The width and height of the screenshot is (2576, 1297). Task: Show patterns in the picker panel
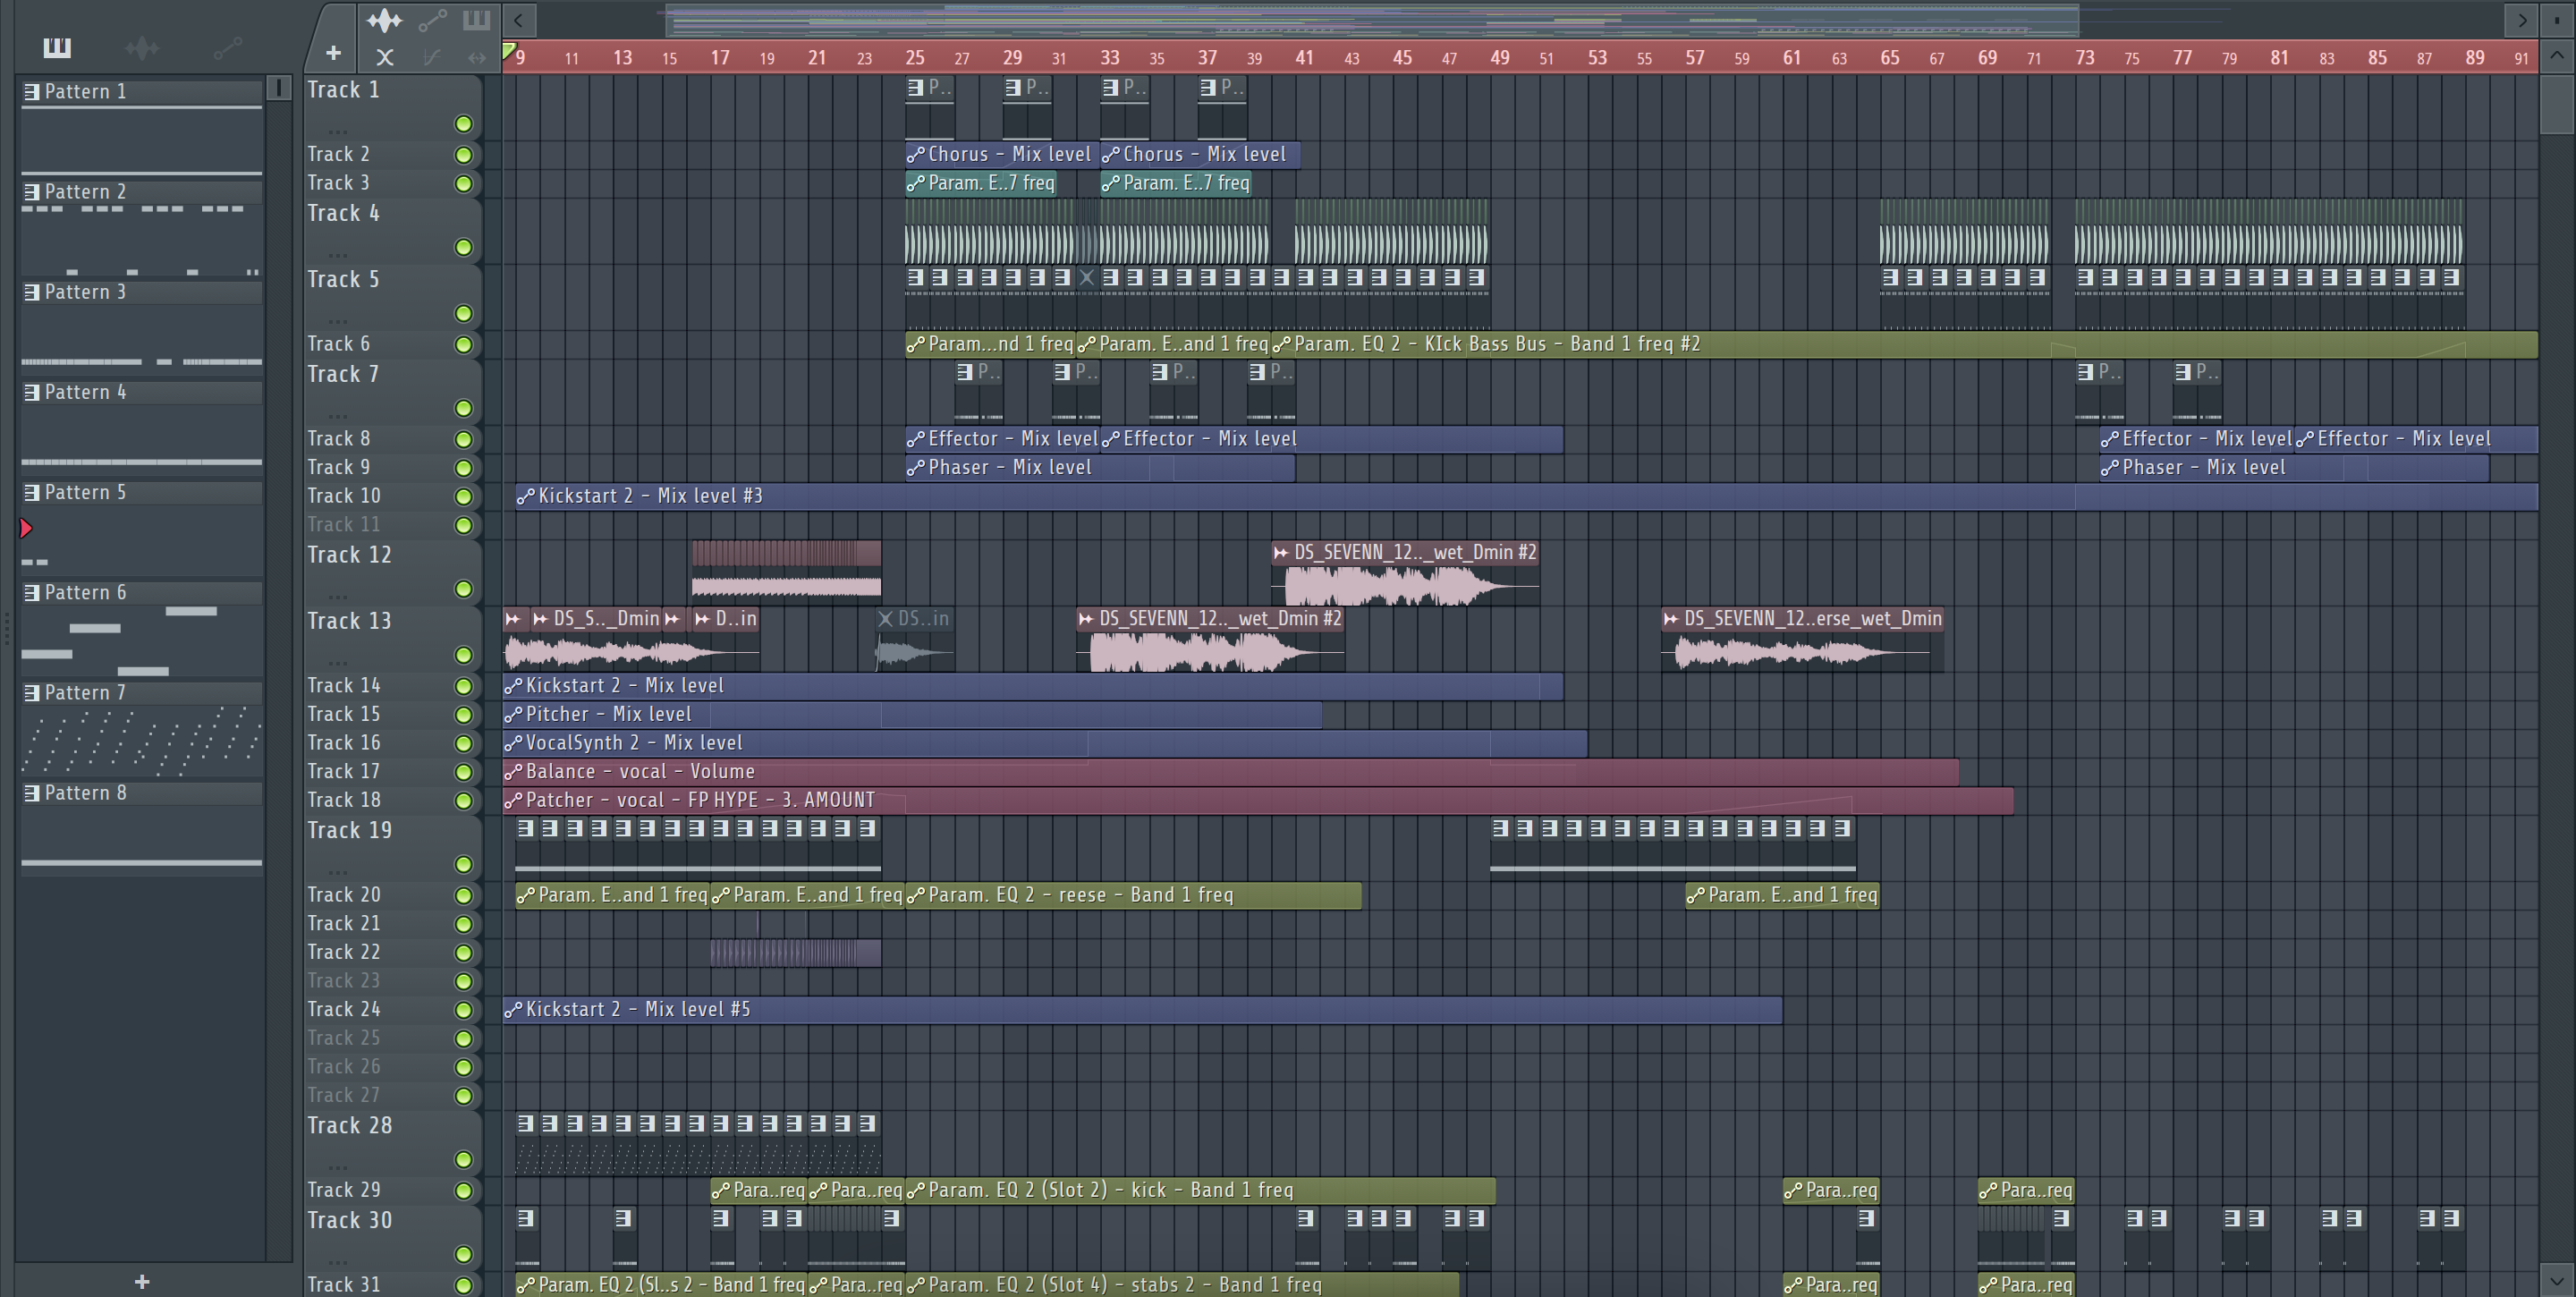pyautogui.click(x=57, y=47)
